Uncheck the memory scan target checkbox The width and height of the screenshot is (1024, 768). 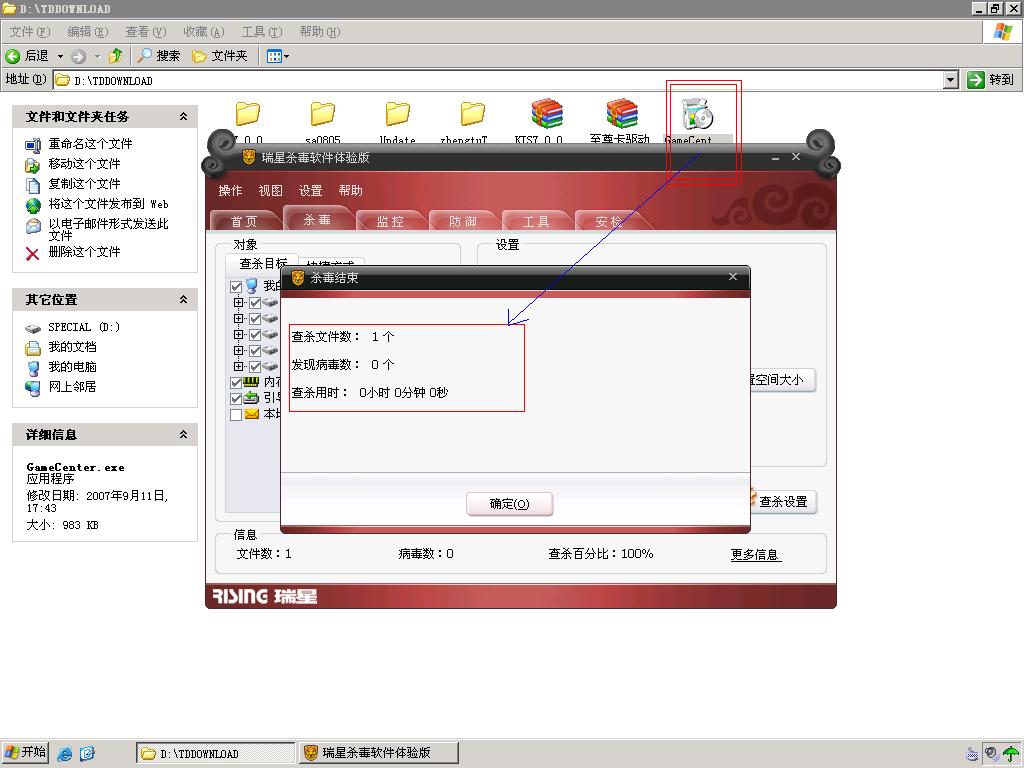pos(236,383)
